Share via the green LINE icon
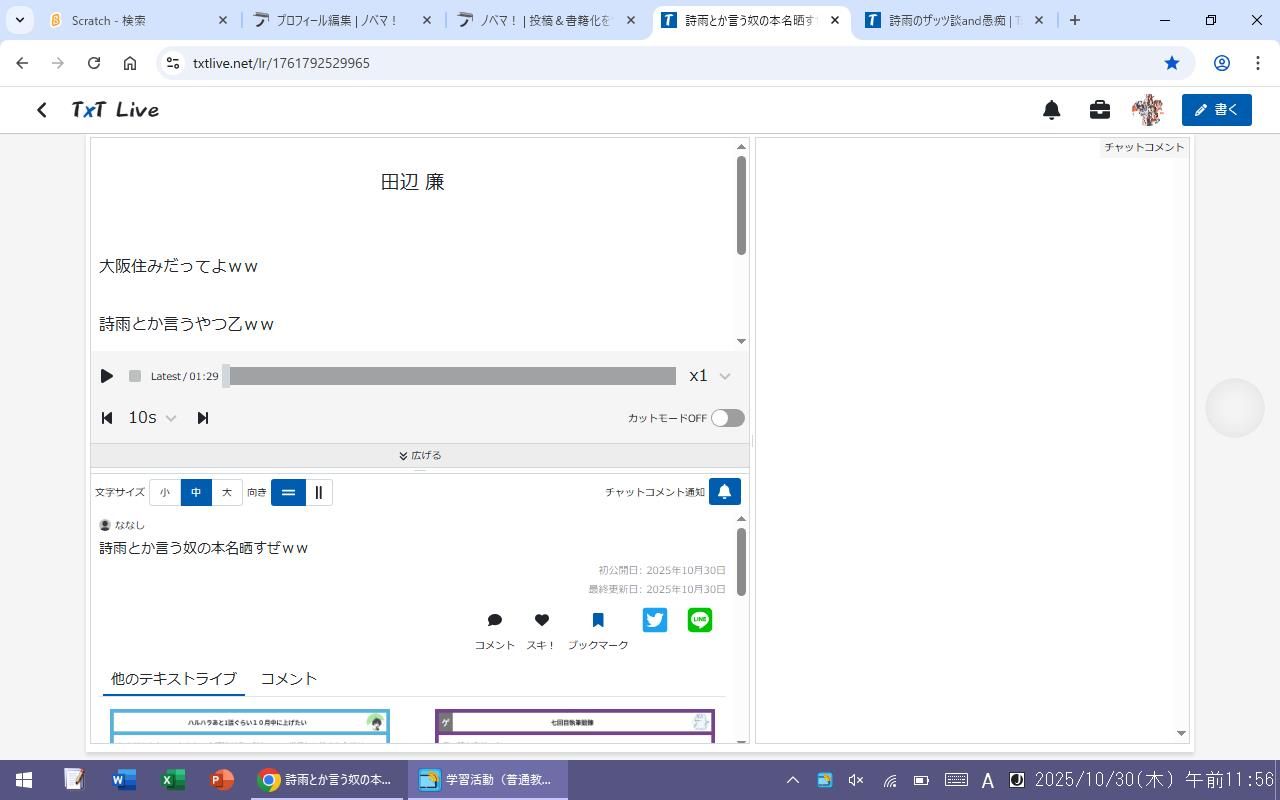Viewport: 1280px width, 800px height. click(700, 620)
